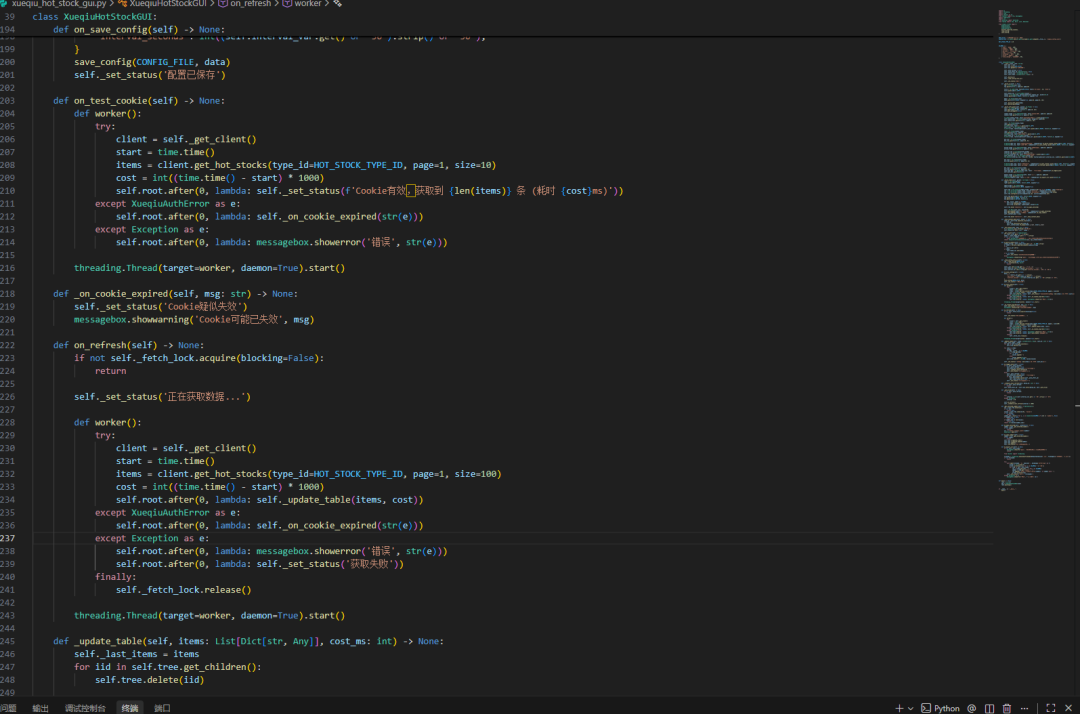The width and height of the screenshot is (1080, 714).
Task: Open the 问题 (Problems) tab
Action: click(x=9, y=708)
